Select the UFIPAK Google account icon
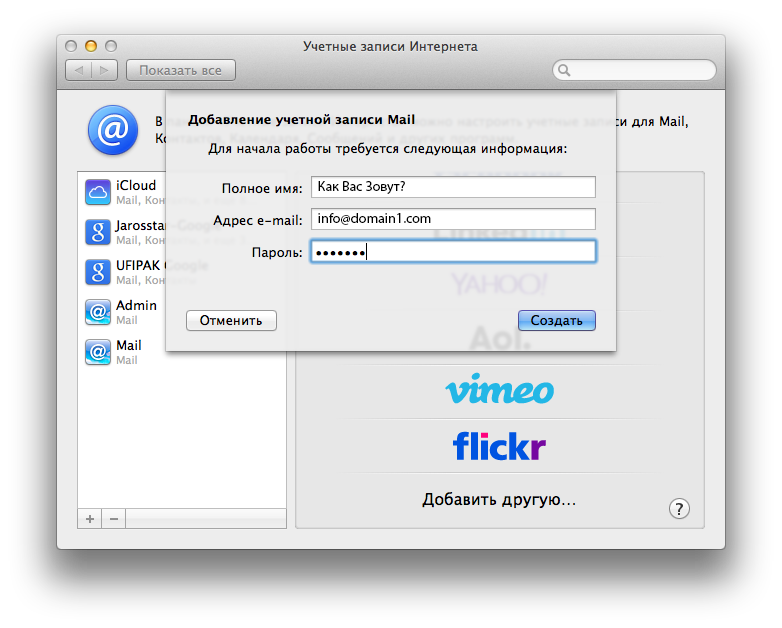Viewport: 782px width, 628px height. click(98, 272)
